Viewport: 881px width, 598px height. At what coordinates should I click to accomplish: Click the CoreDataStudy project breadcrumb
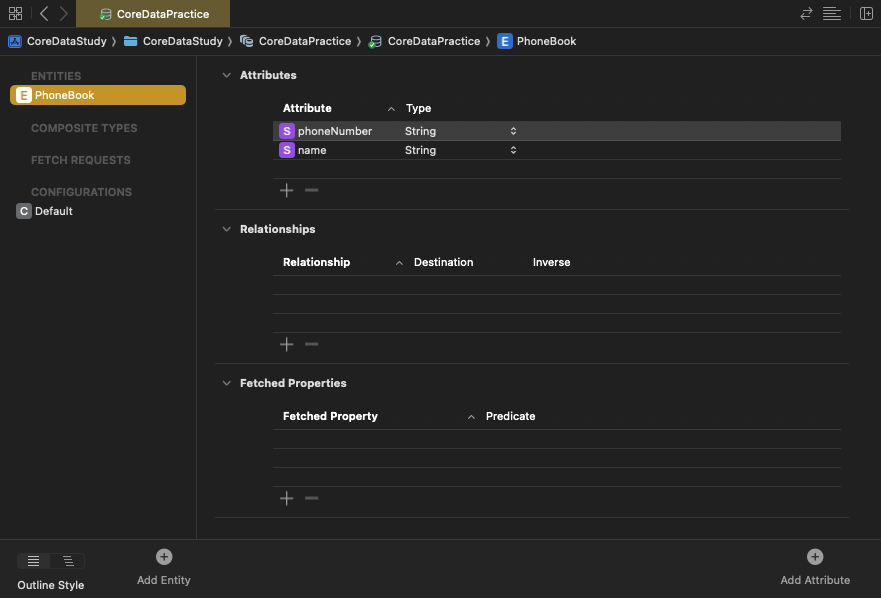(57, 41)
